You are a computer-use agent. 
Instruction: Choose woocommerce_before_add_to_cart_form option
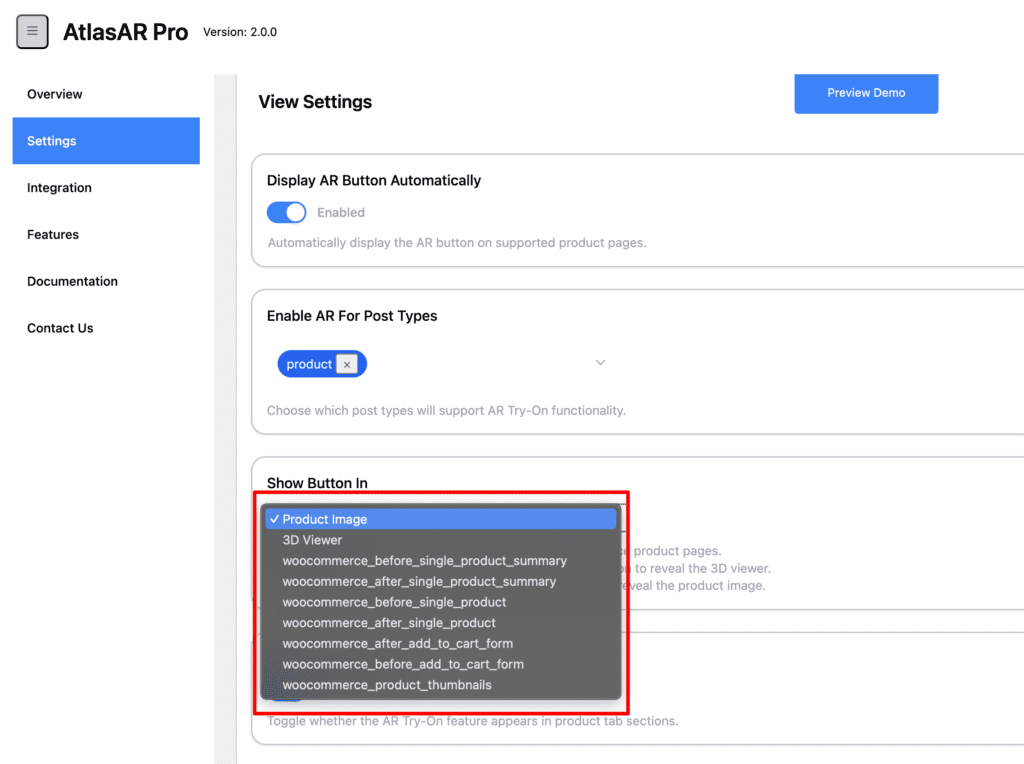[403, 664]
